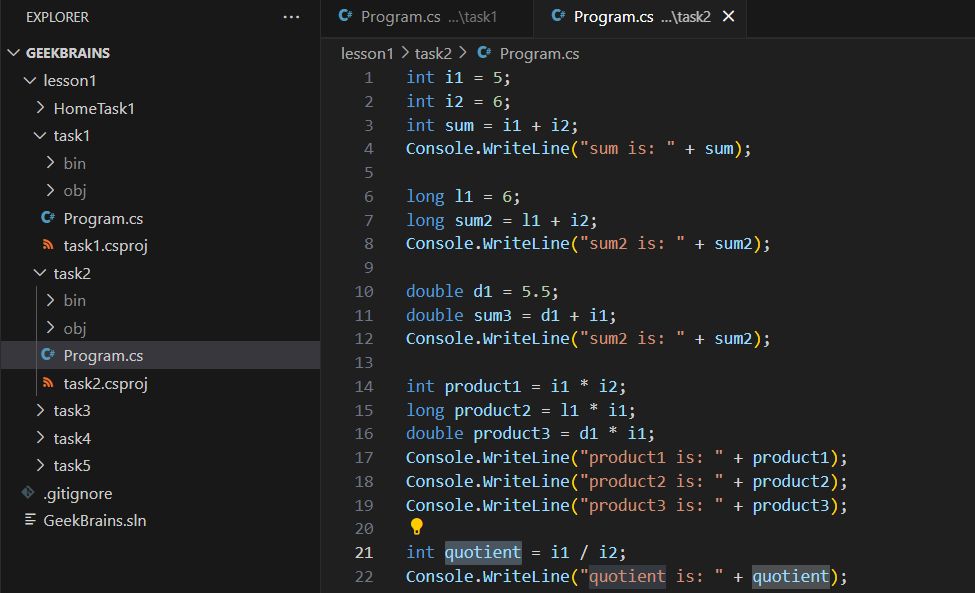Click line number 13 in the gutter

coord(364,362)
